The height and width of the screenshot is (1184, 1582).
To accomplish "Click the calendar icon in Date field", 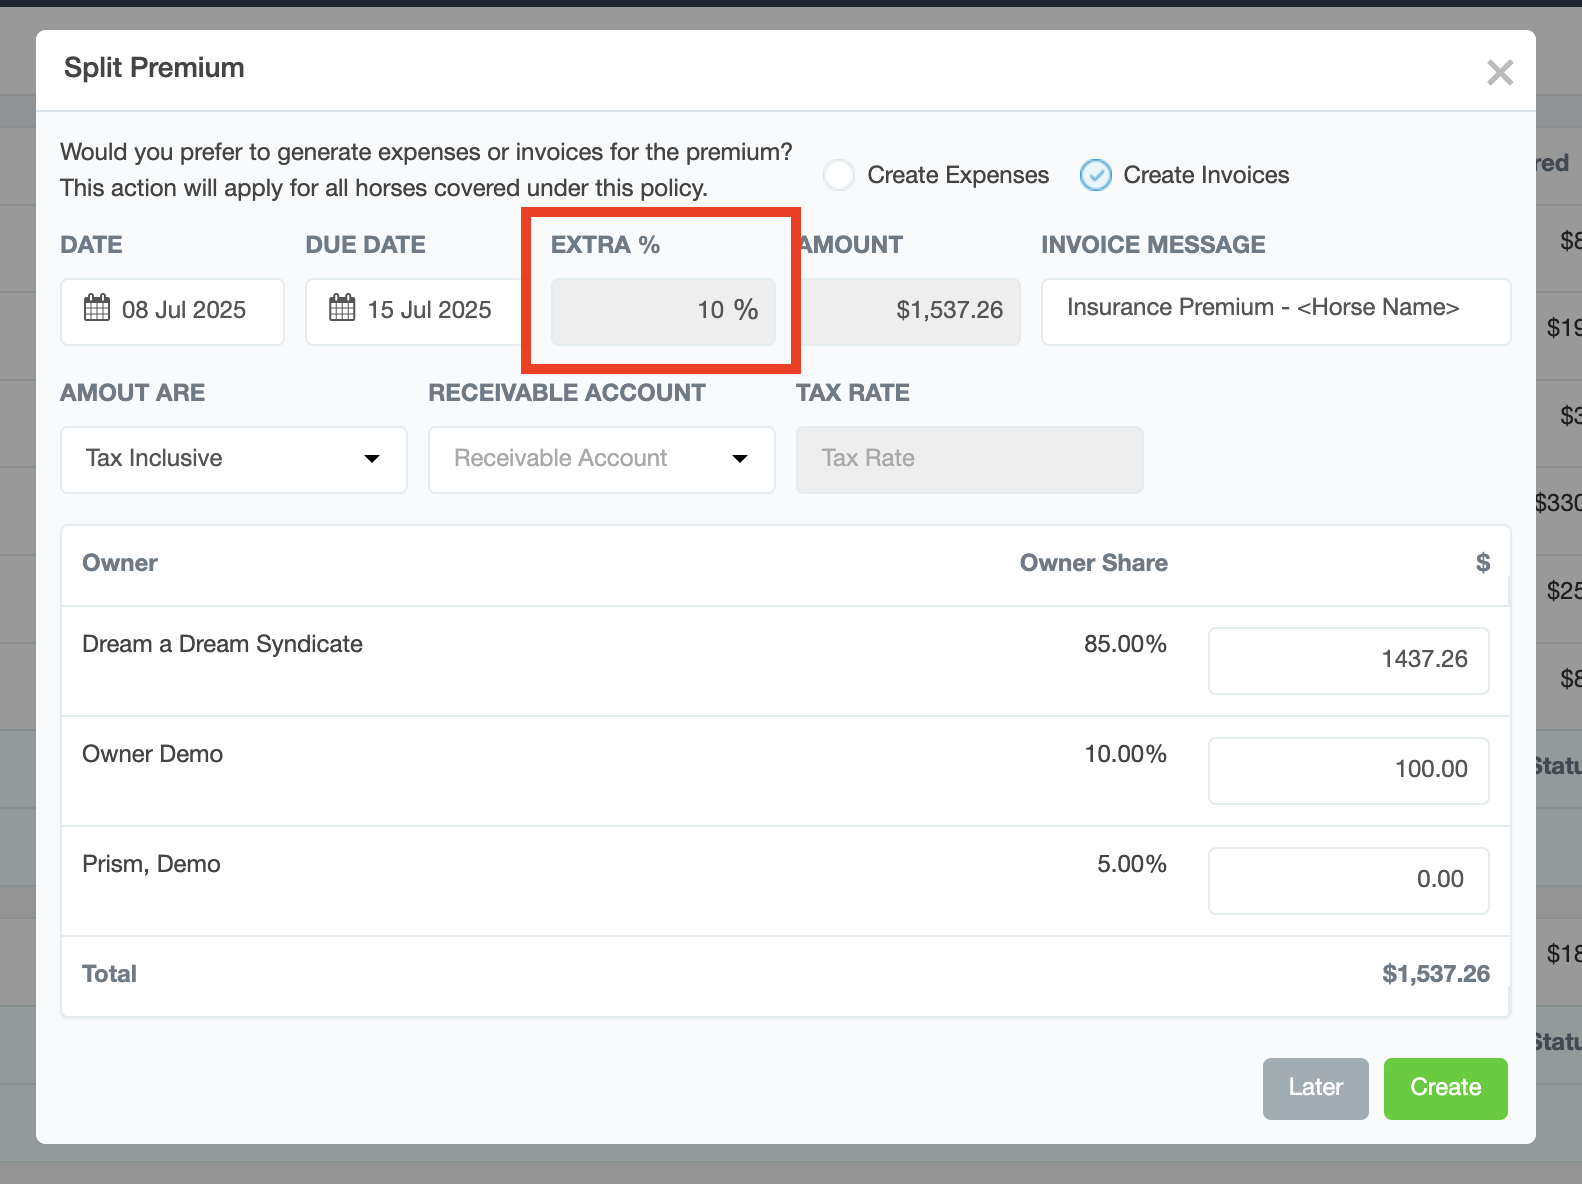I will coord(97,309).
